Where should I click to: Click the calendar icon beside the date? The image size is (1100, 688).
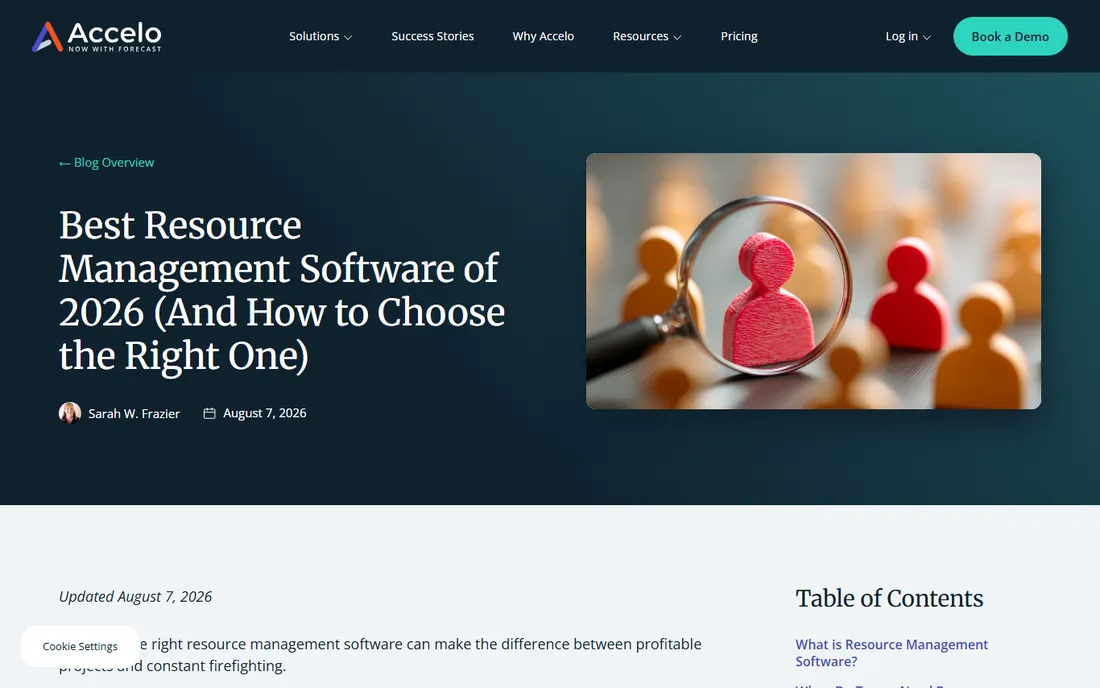click(209, 413)
